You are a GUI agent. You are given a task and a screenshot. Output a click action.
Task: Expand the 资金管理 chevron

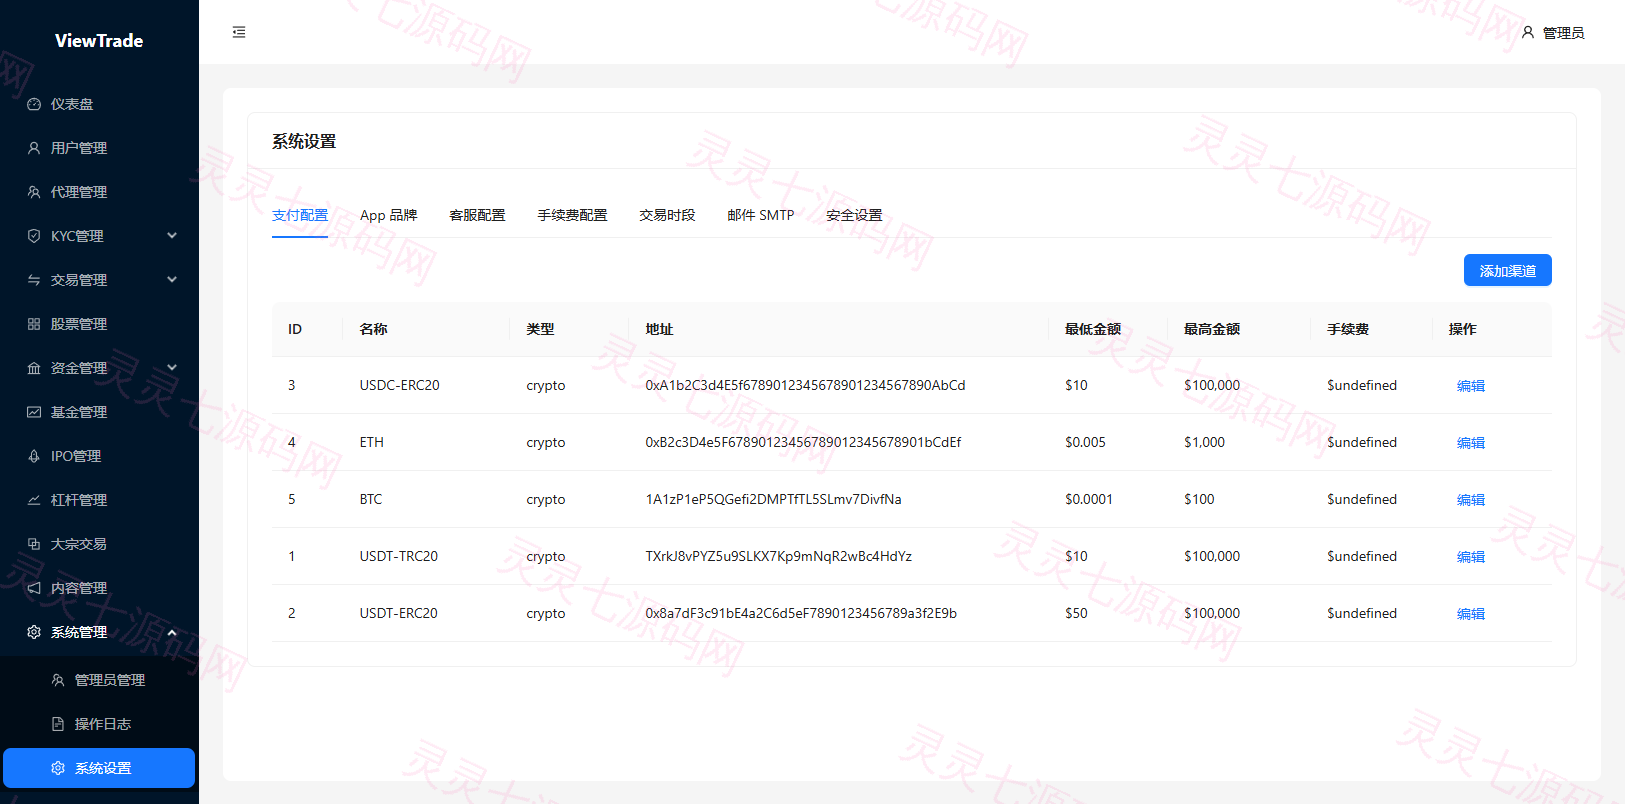coord(172,368)
